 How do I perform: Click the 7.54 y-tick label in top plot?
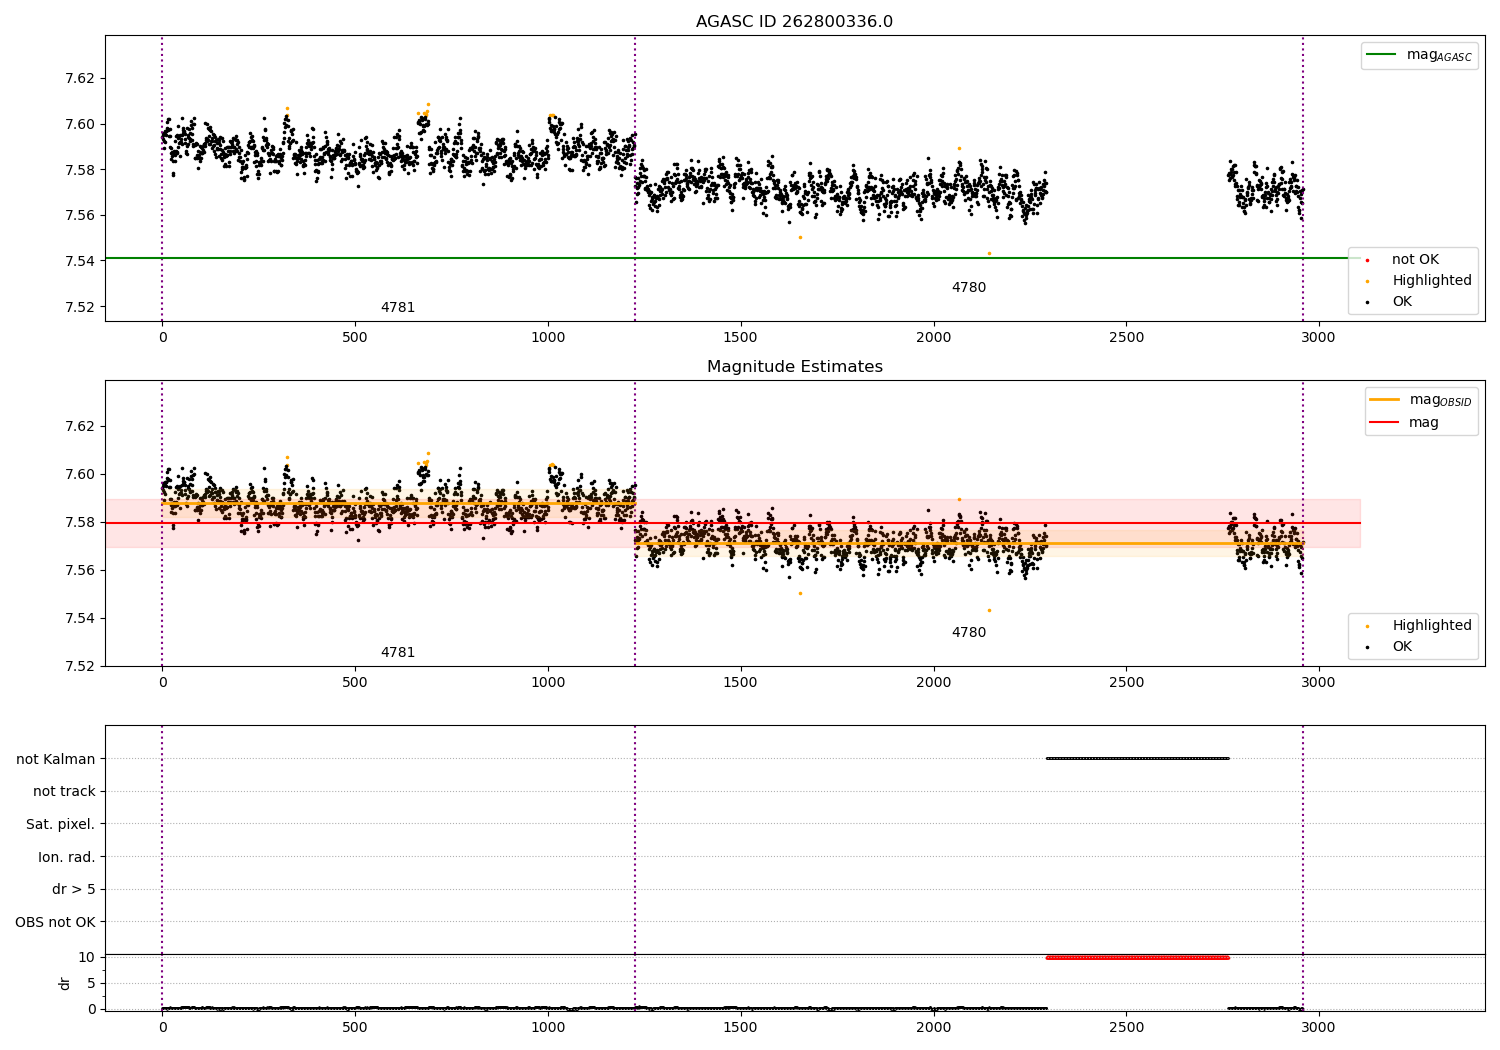80,262
